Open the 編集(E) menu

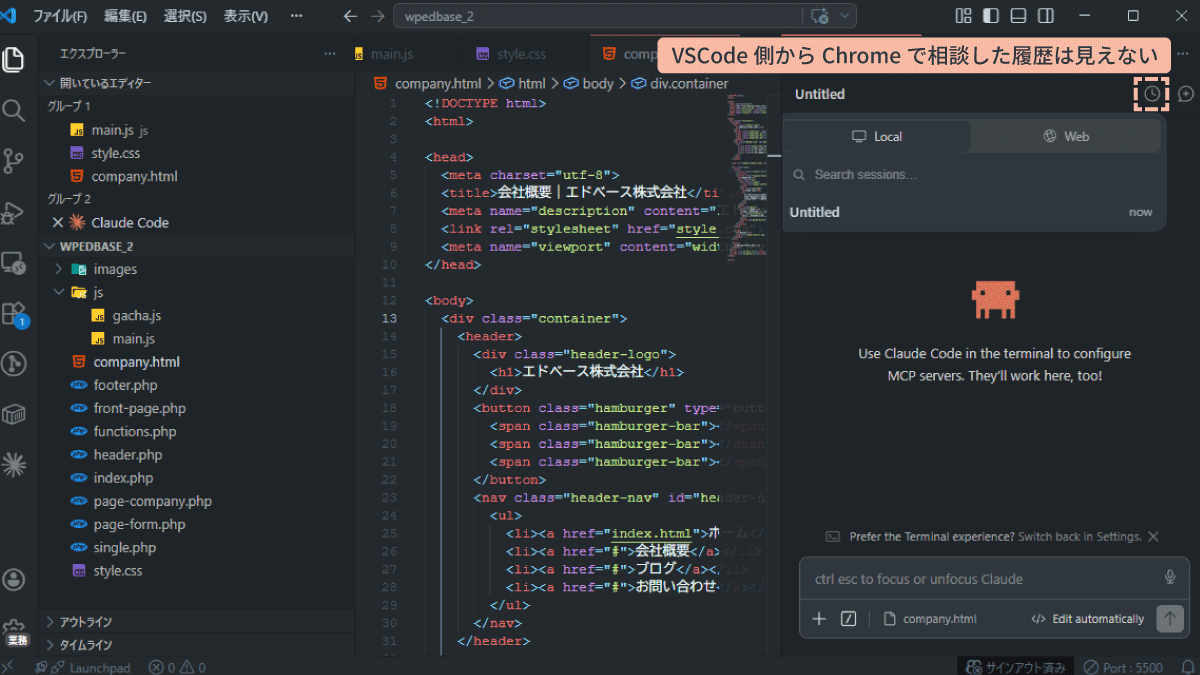(x=125, y=16)
